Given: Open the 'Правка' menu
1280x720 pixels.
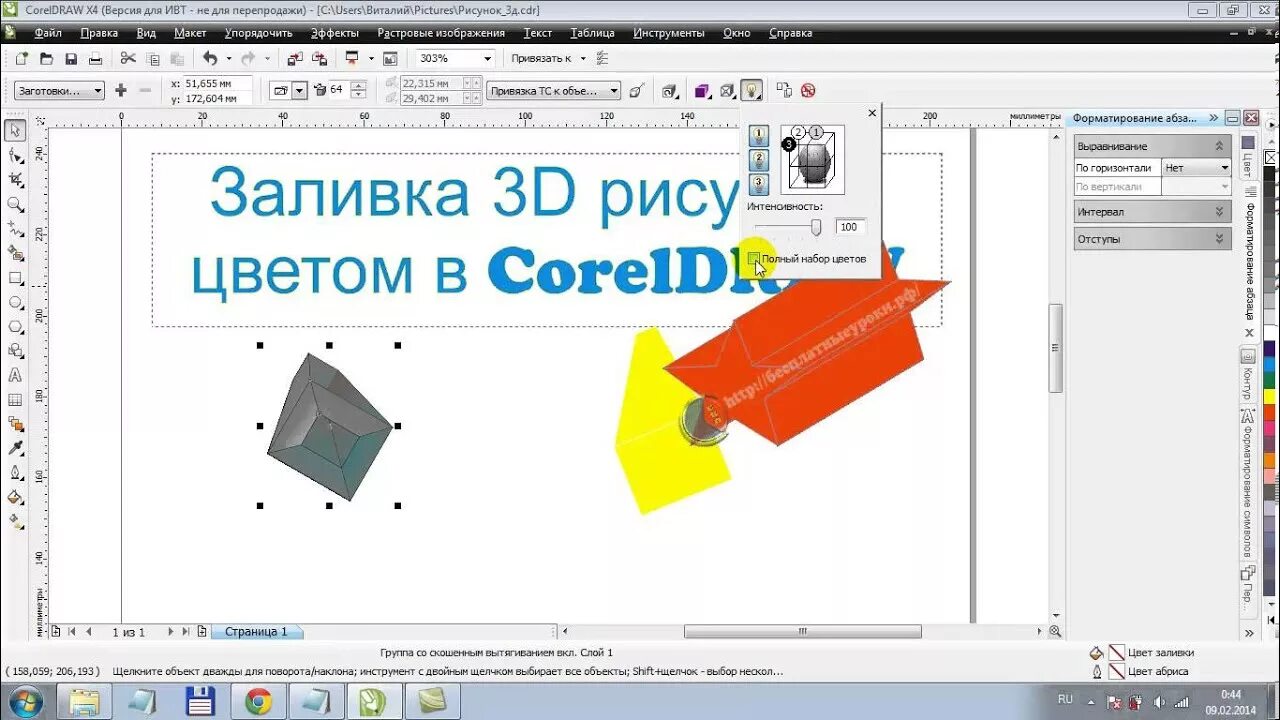Looking at the screenshot, I should 99,33.
